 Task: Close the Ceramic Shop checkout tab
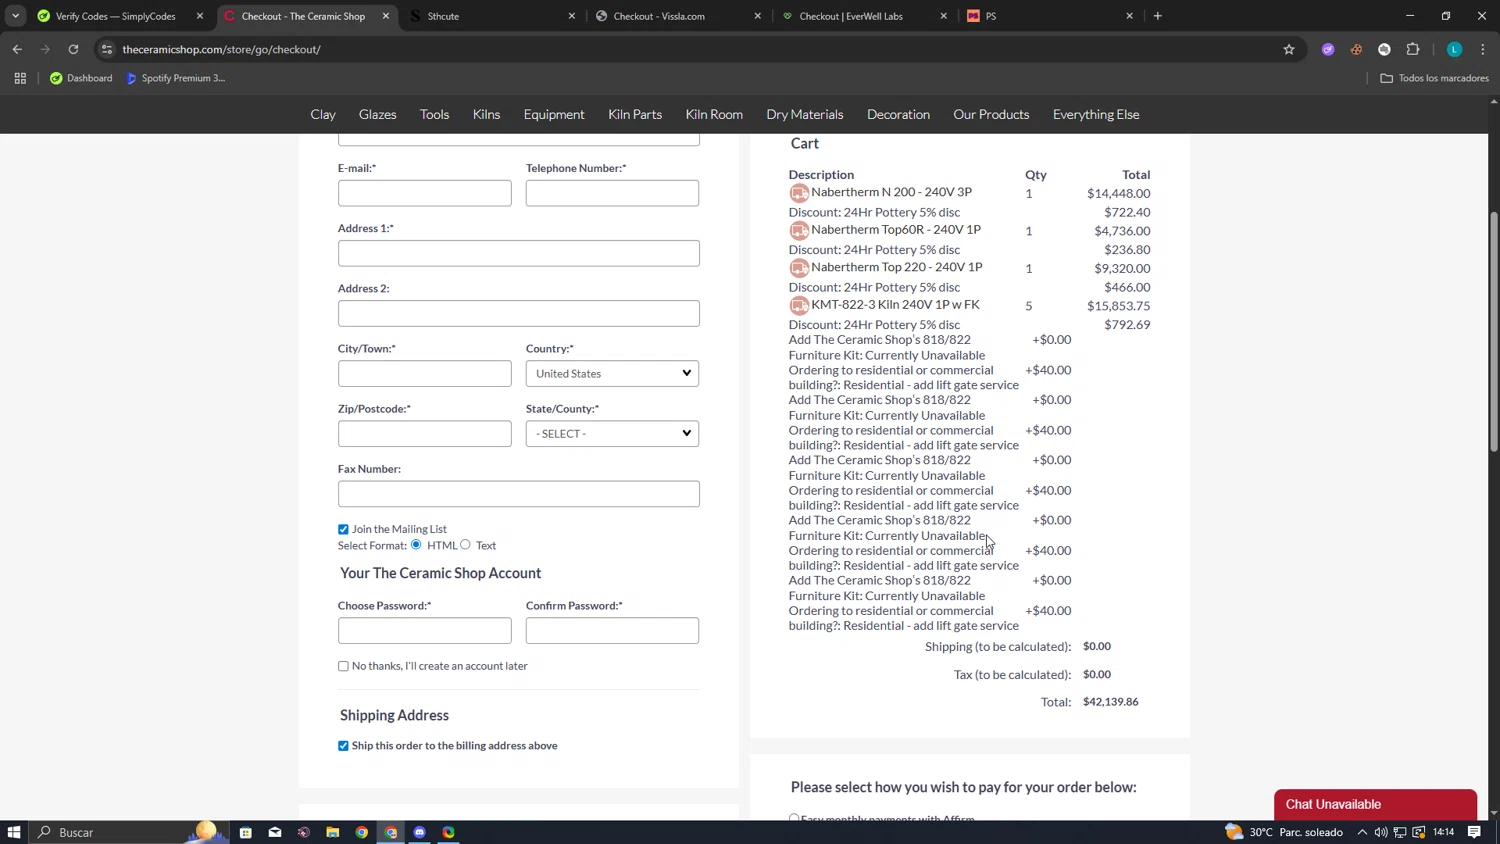tap(386, 16)
